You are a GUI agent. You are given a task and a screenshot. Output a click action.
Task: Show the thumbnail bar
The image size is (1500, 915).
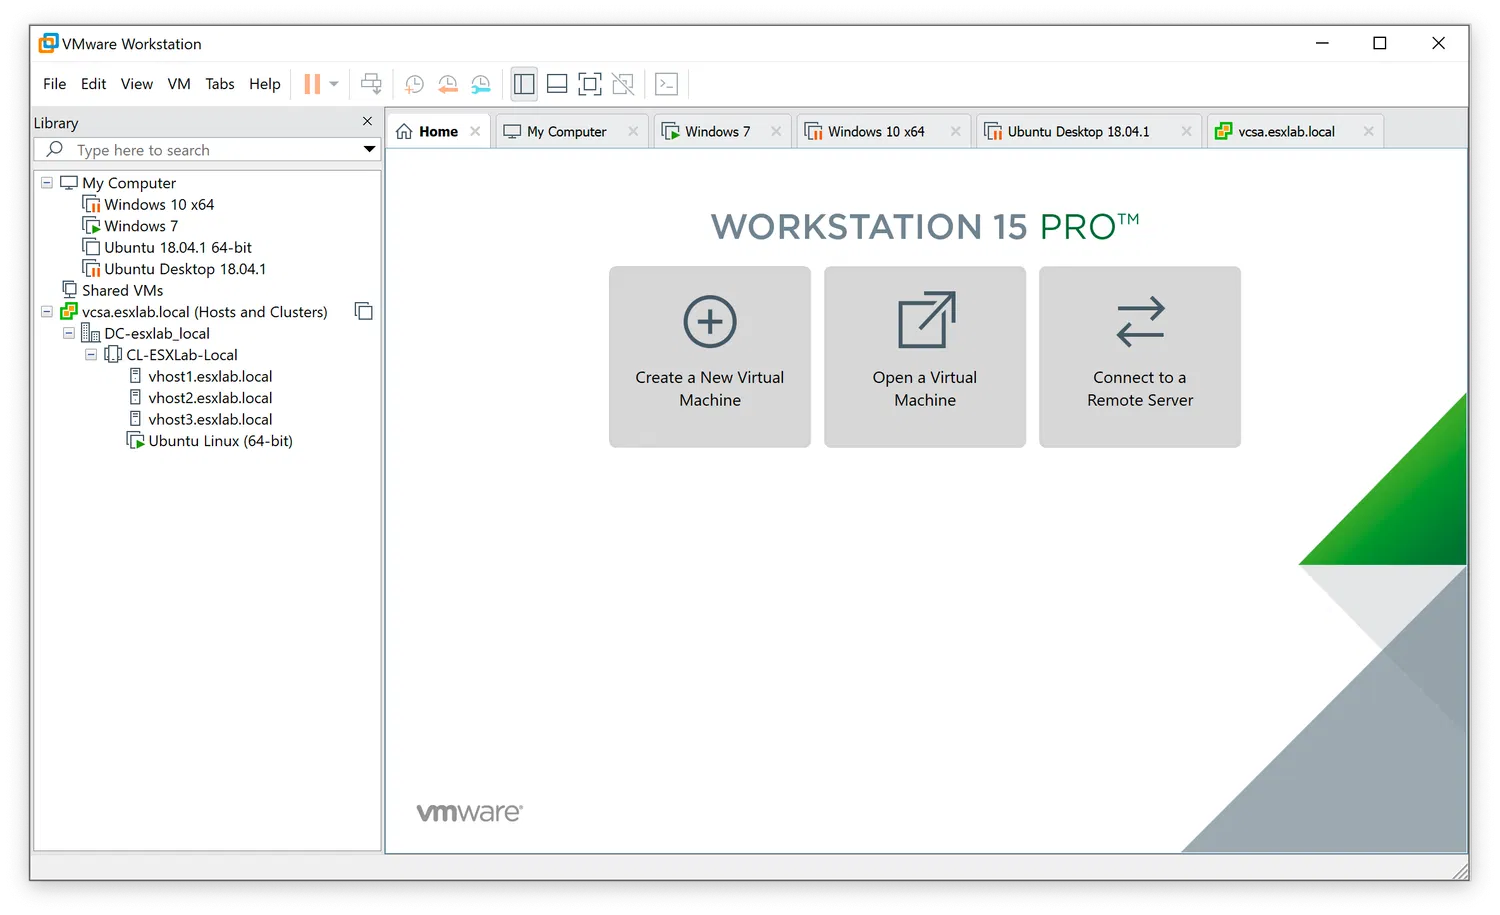557,84
